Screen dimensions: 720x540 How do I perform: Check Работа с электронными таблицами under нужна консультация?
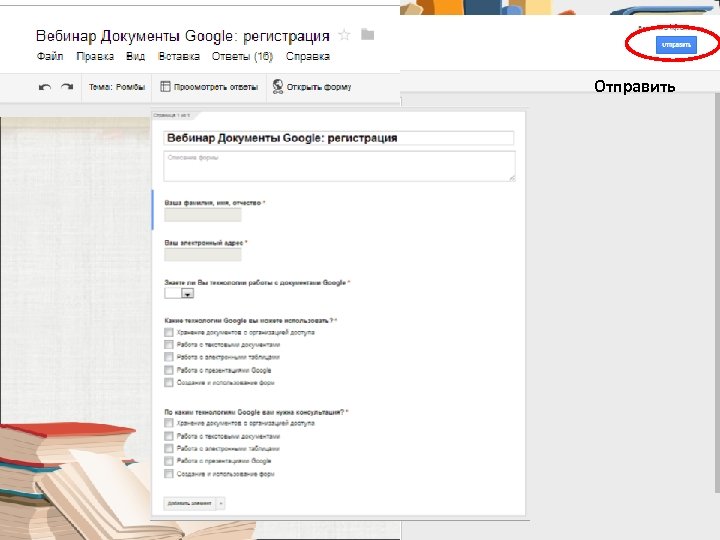(x=169, y=448)
